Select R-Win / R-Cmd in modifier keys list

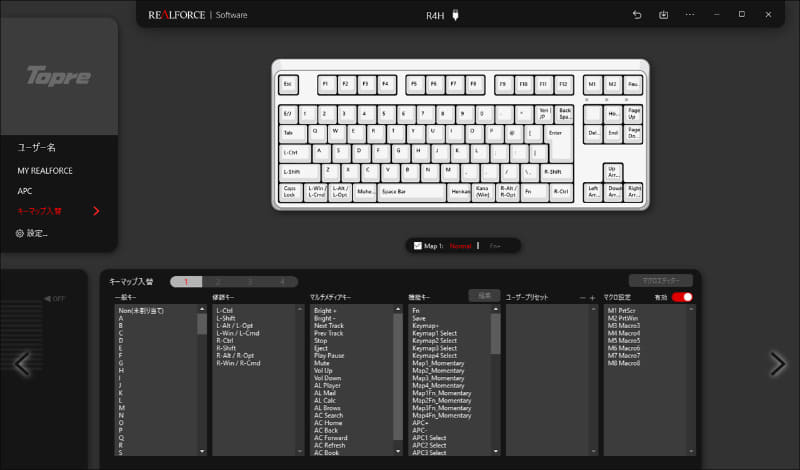coord(238,363)
